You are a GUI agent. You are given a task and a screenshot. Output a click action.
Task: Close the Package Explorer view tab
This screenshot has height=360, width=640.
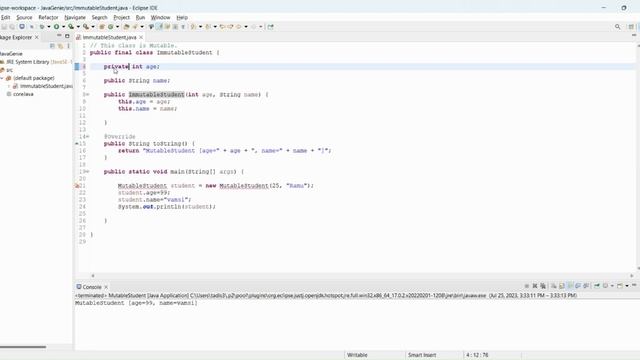37,37
